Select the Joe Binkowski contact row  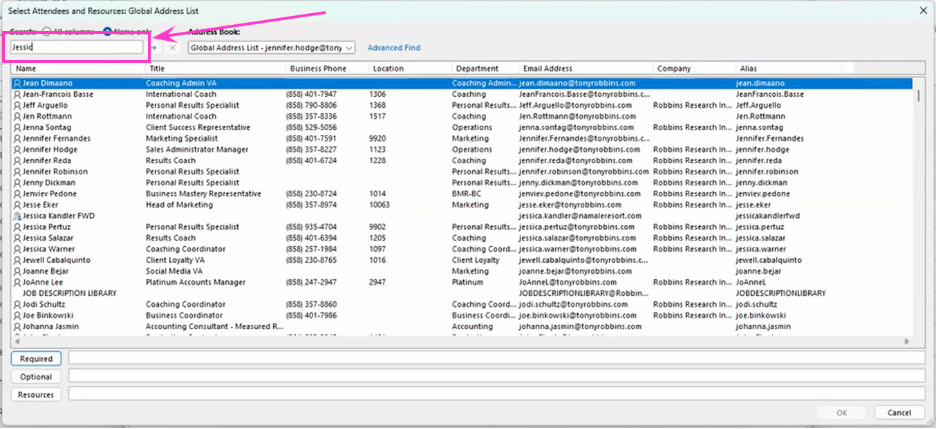tap(461, 315)
